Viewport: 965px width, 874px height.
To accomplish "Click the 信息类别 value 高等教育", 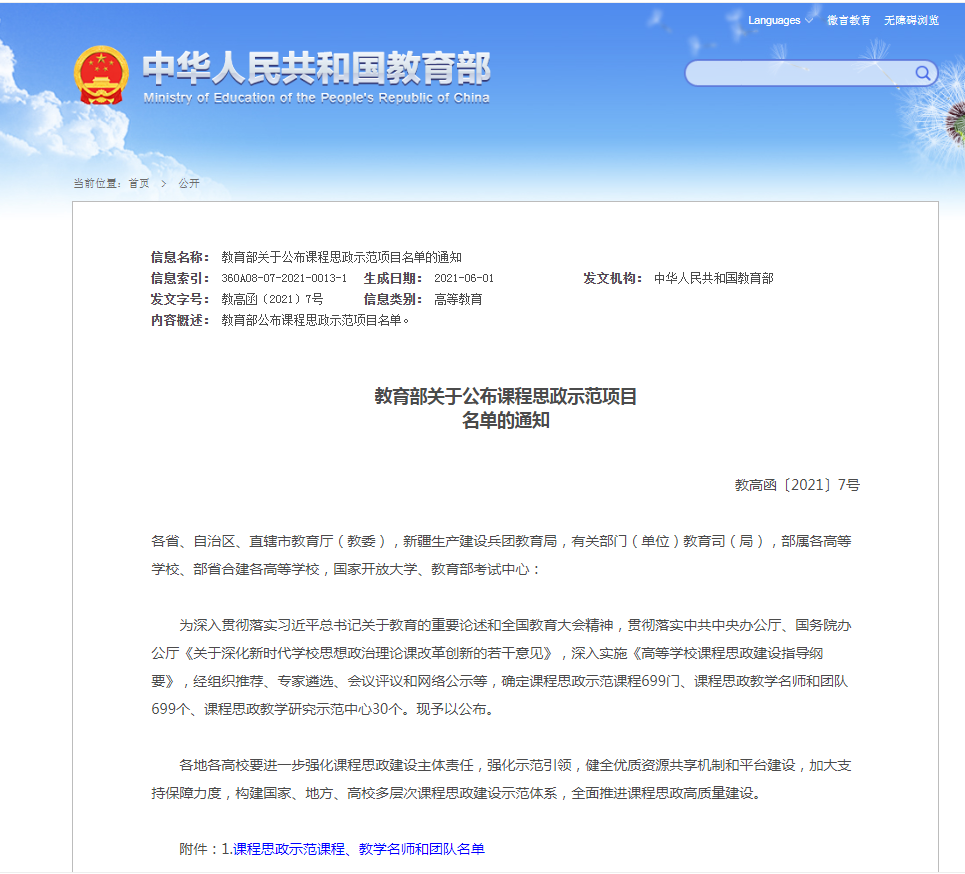I will coord(458,299).
